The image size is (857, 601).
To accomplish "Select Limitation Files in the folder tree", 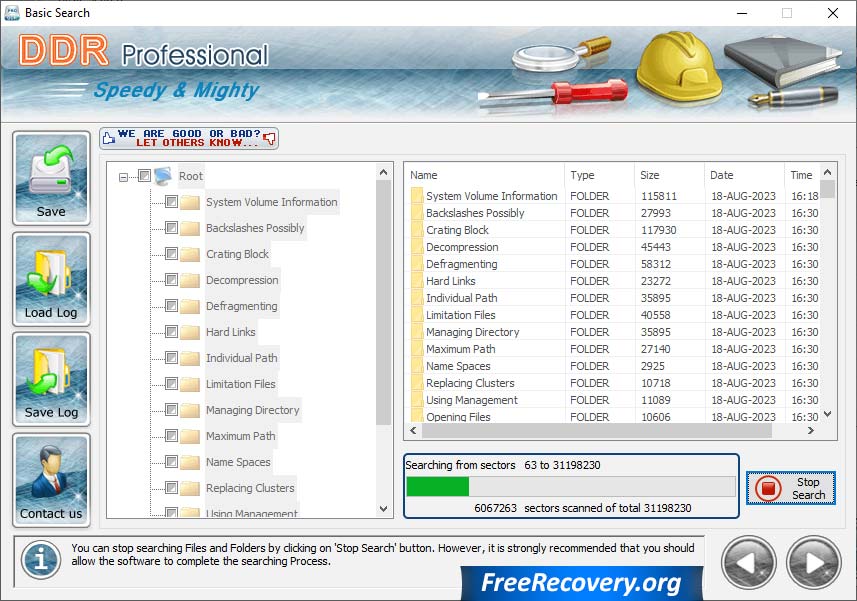I will [240, 384].
